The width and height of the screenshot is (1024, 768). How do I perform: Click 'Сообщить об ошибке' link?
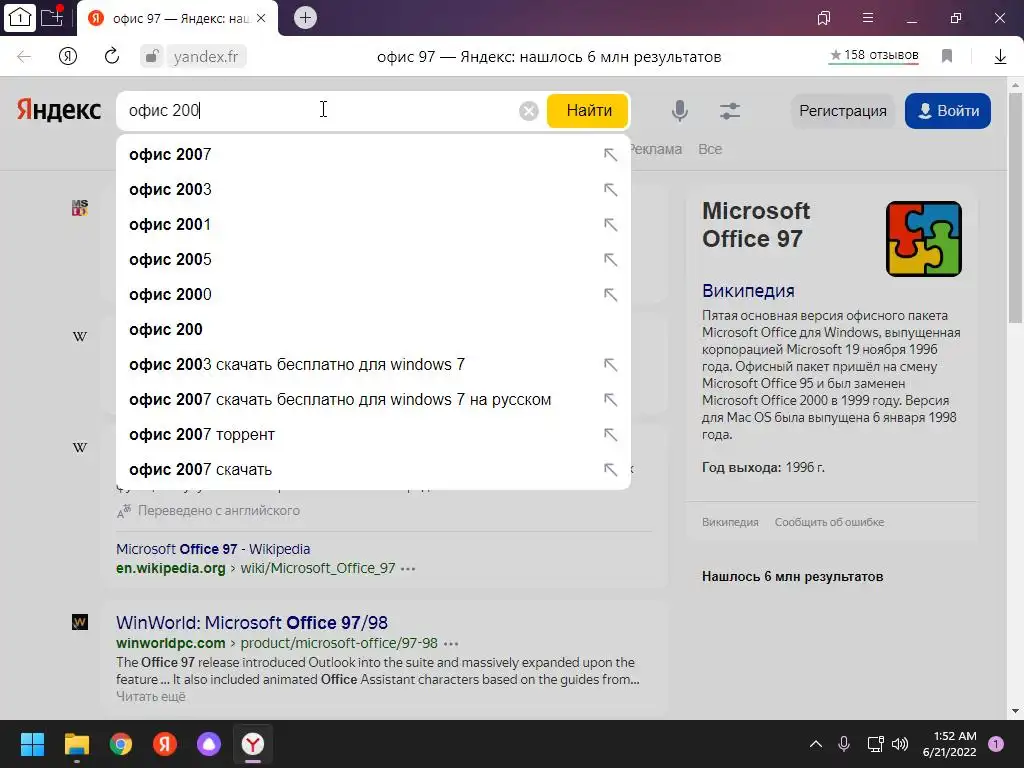[829, 522]
